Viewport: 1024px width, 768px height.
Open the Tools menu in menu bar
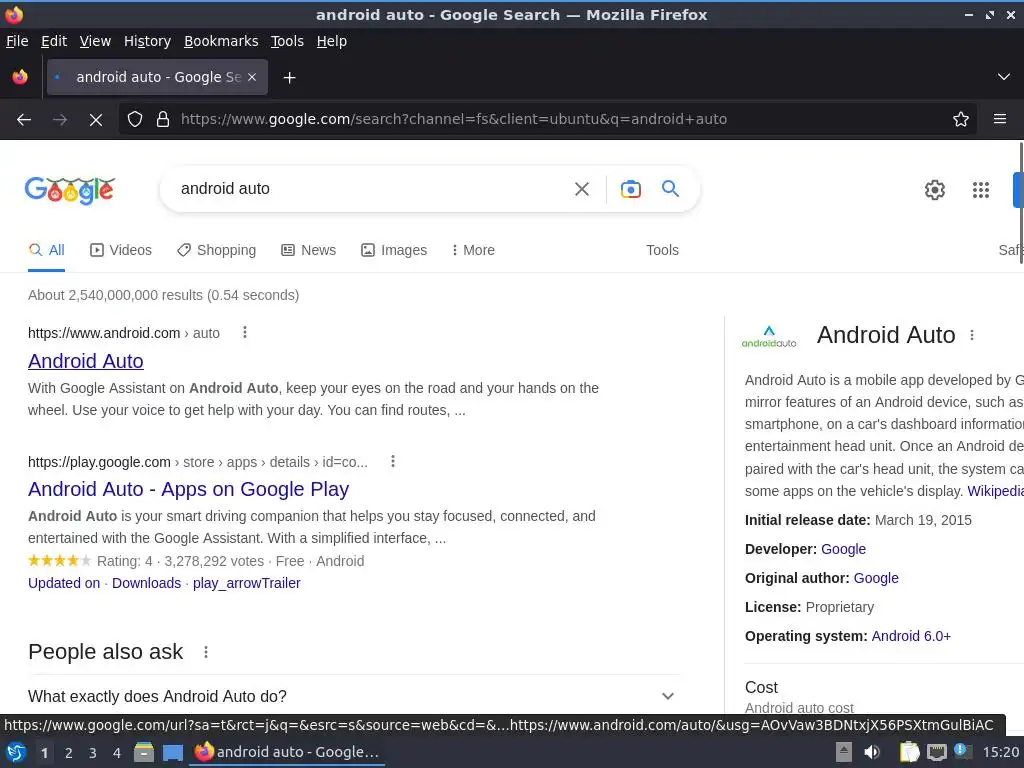(287, 41)
